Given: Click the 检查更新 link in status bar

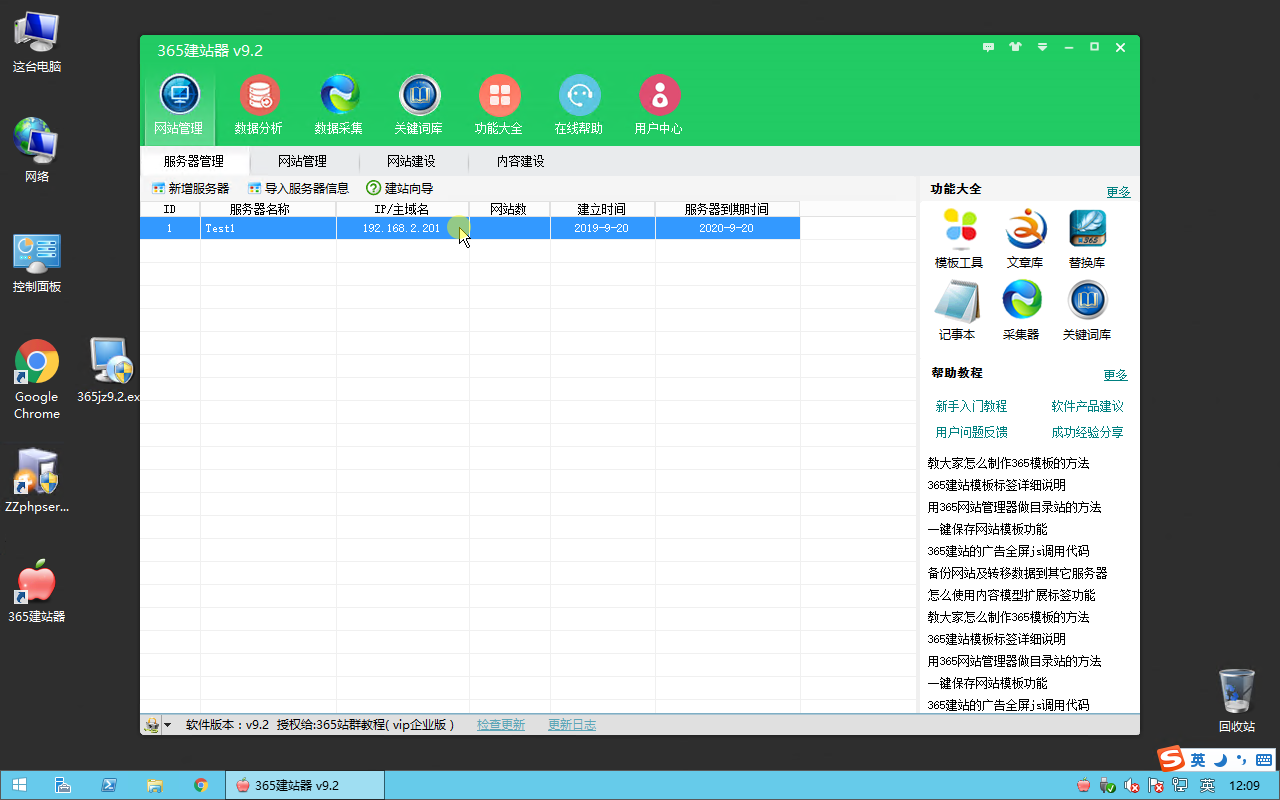Looking at the screenshot, I should (x=501, y=725).
